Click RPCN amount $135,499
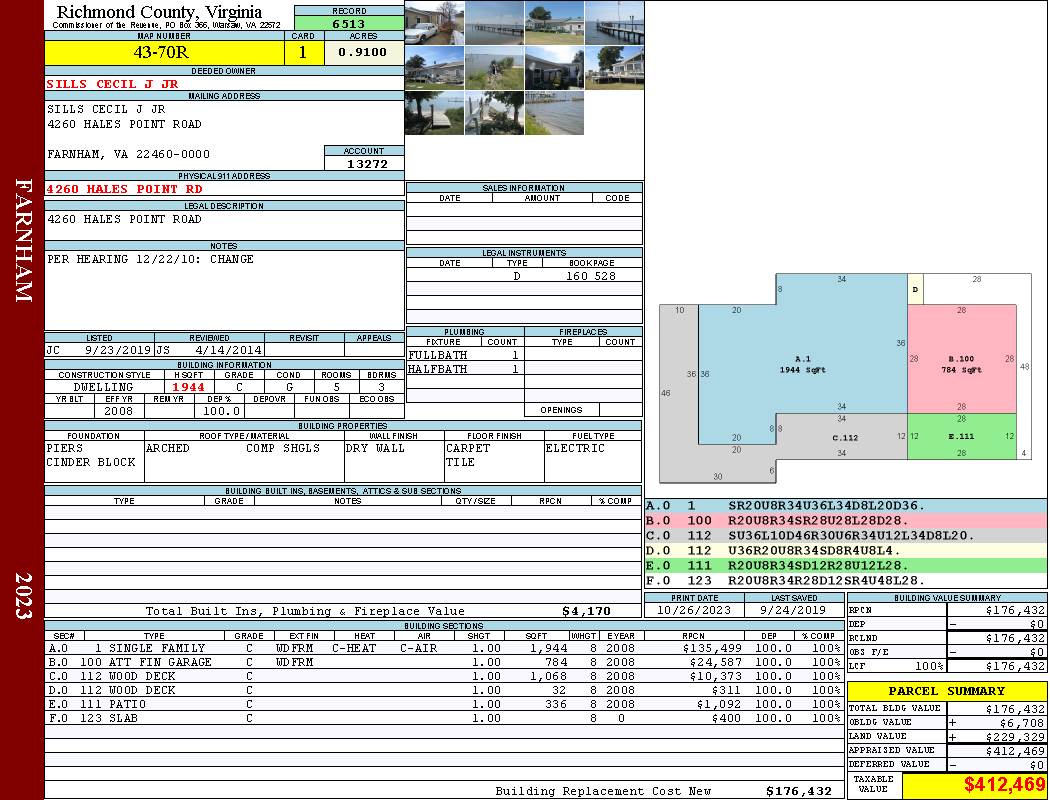The image size is (1050, 800). (x=712, y=648)
